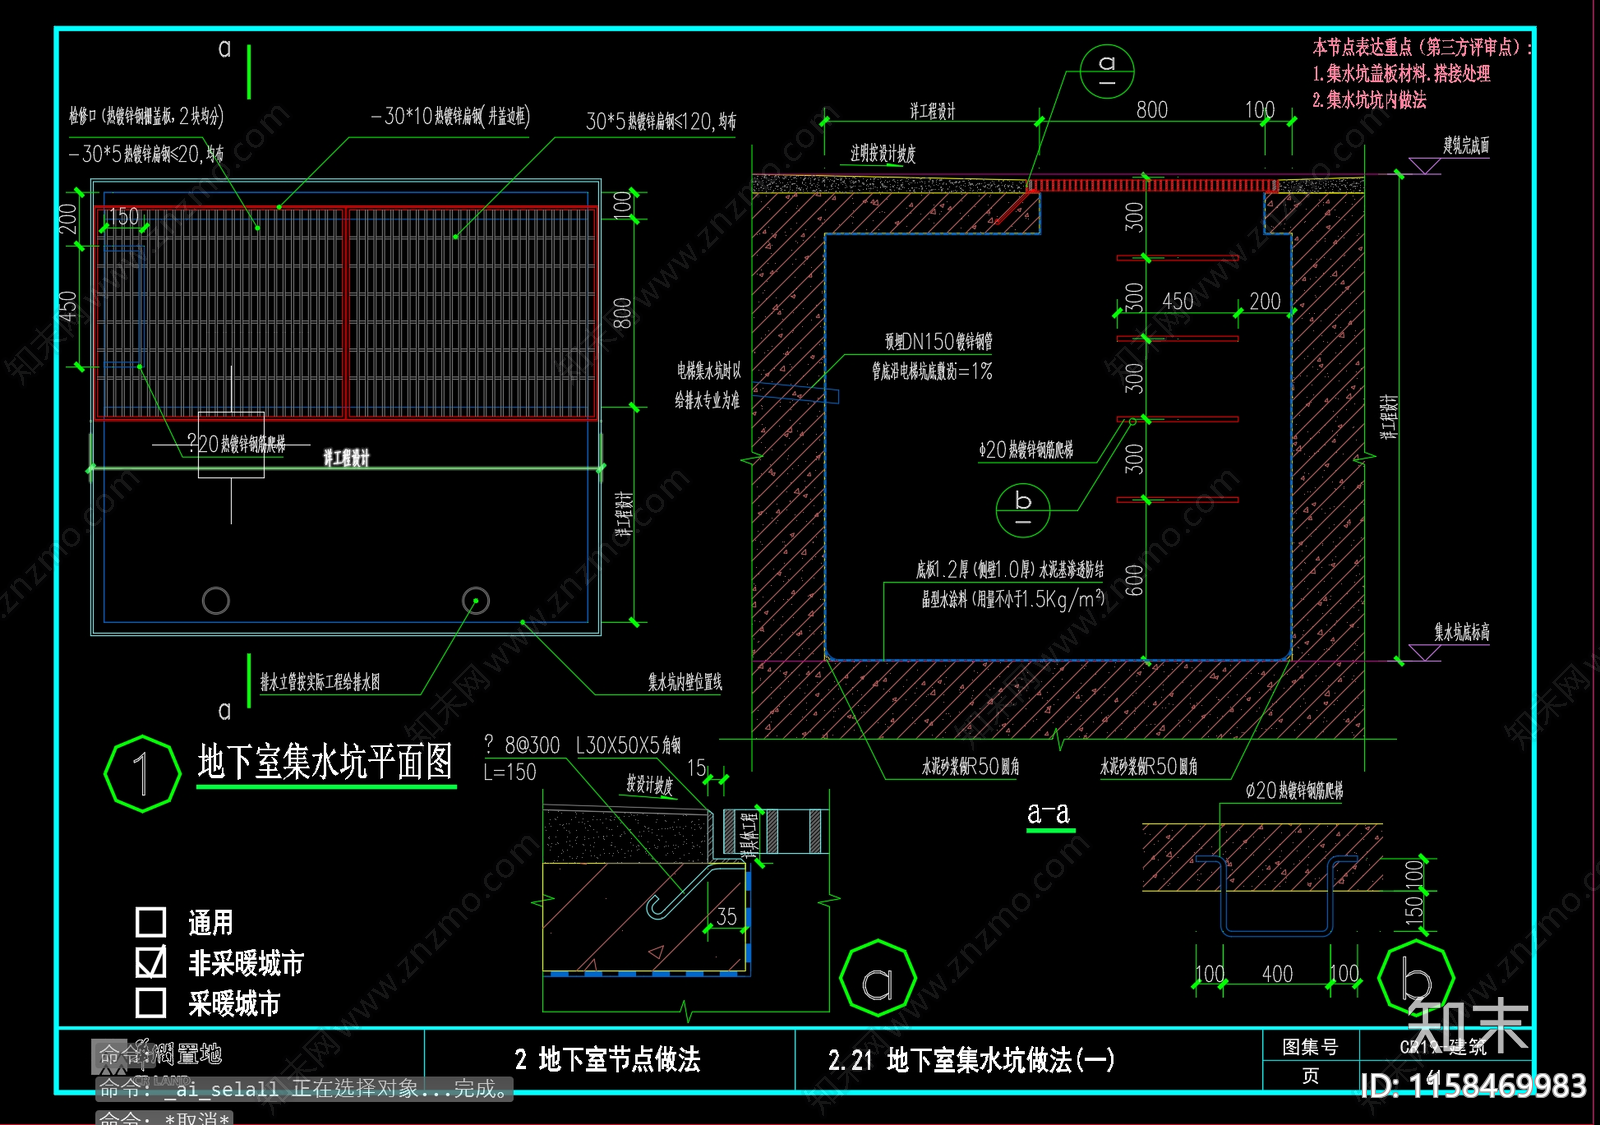
Task: Select the -30*5热镀锌扁钢≤20,均布 annotation
Action: pos(146,154)
